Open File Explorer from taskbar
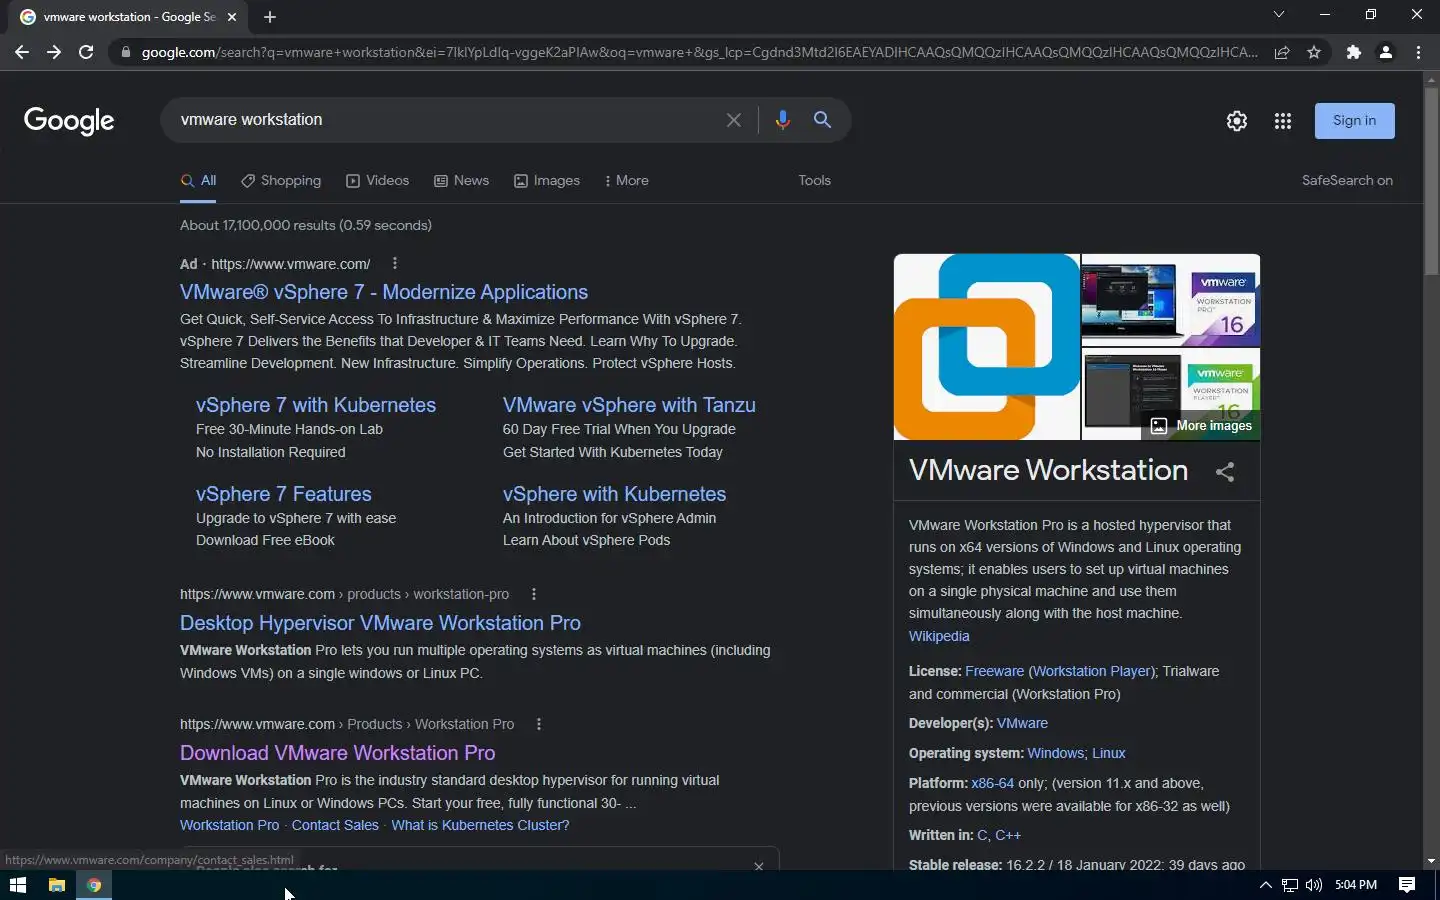This screenshot has width=1440, height=900. tap(57, 885)
